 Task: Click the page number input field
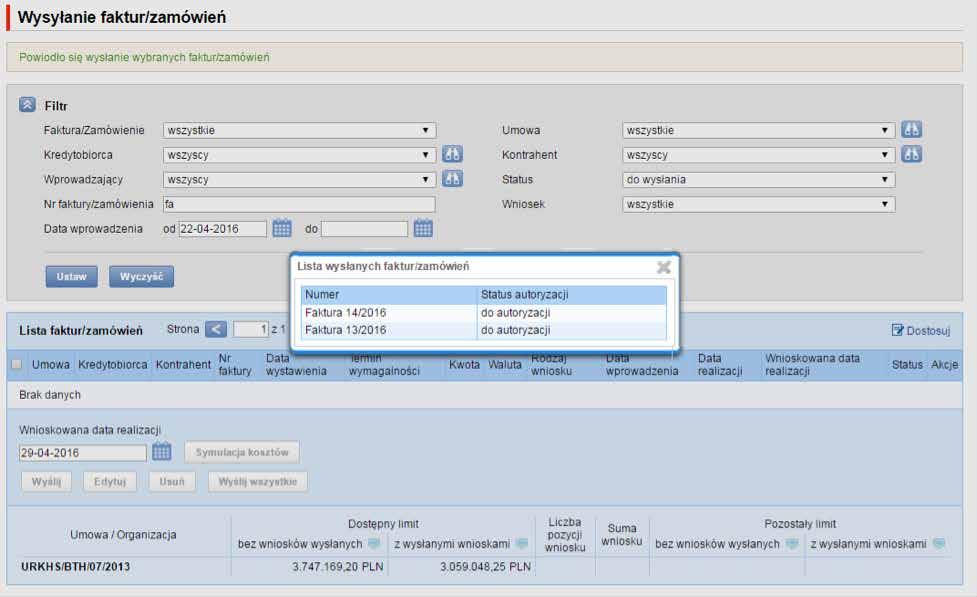250,329
